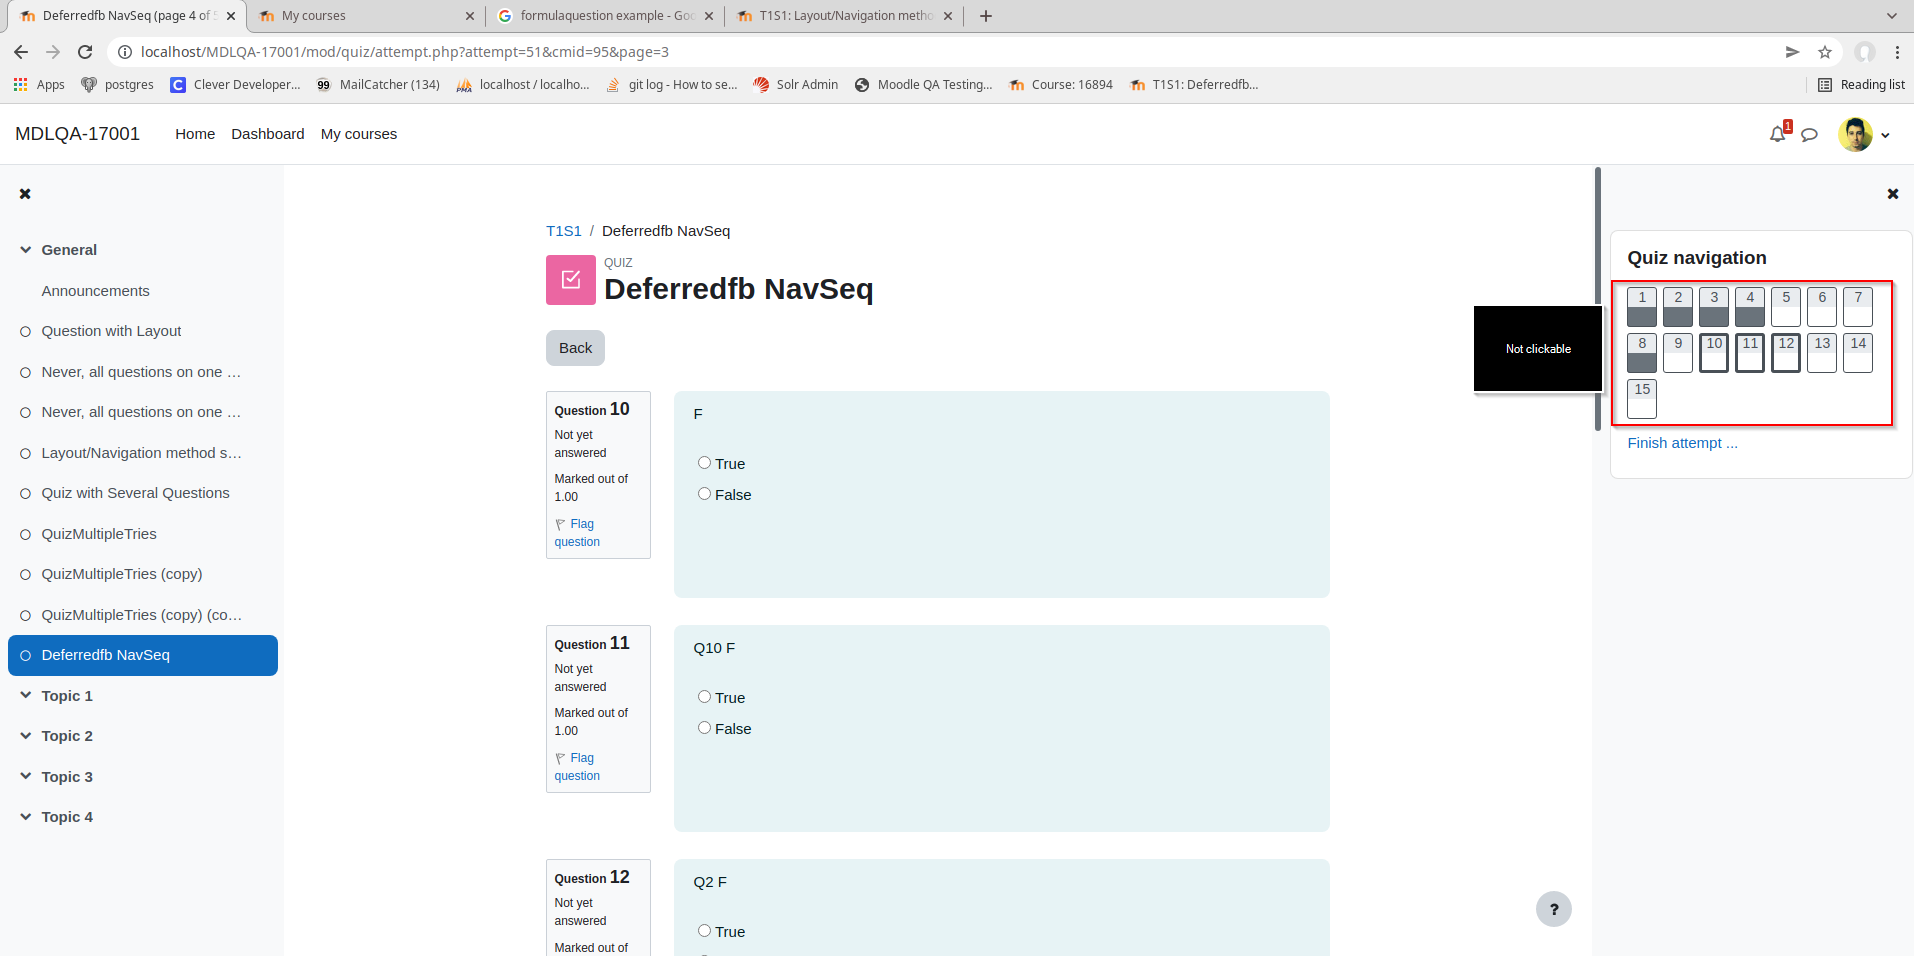Reload the current page
The image size is (1914, 956).
(x=85, y=52)
